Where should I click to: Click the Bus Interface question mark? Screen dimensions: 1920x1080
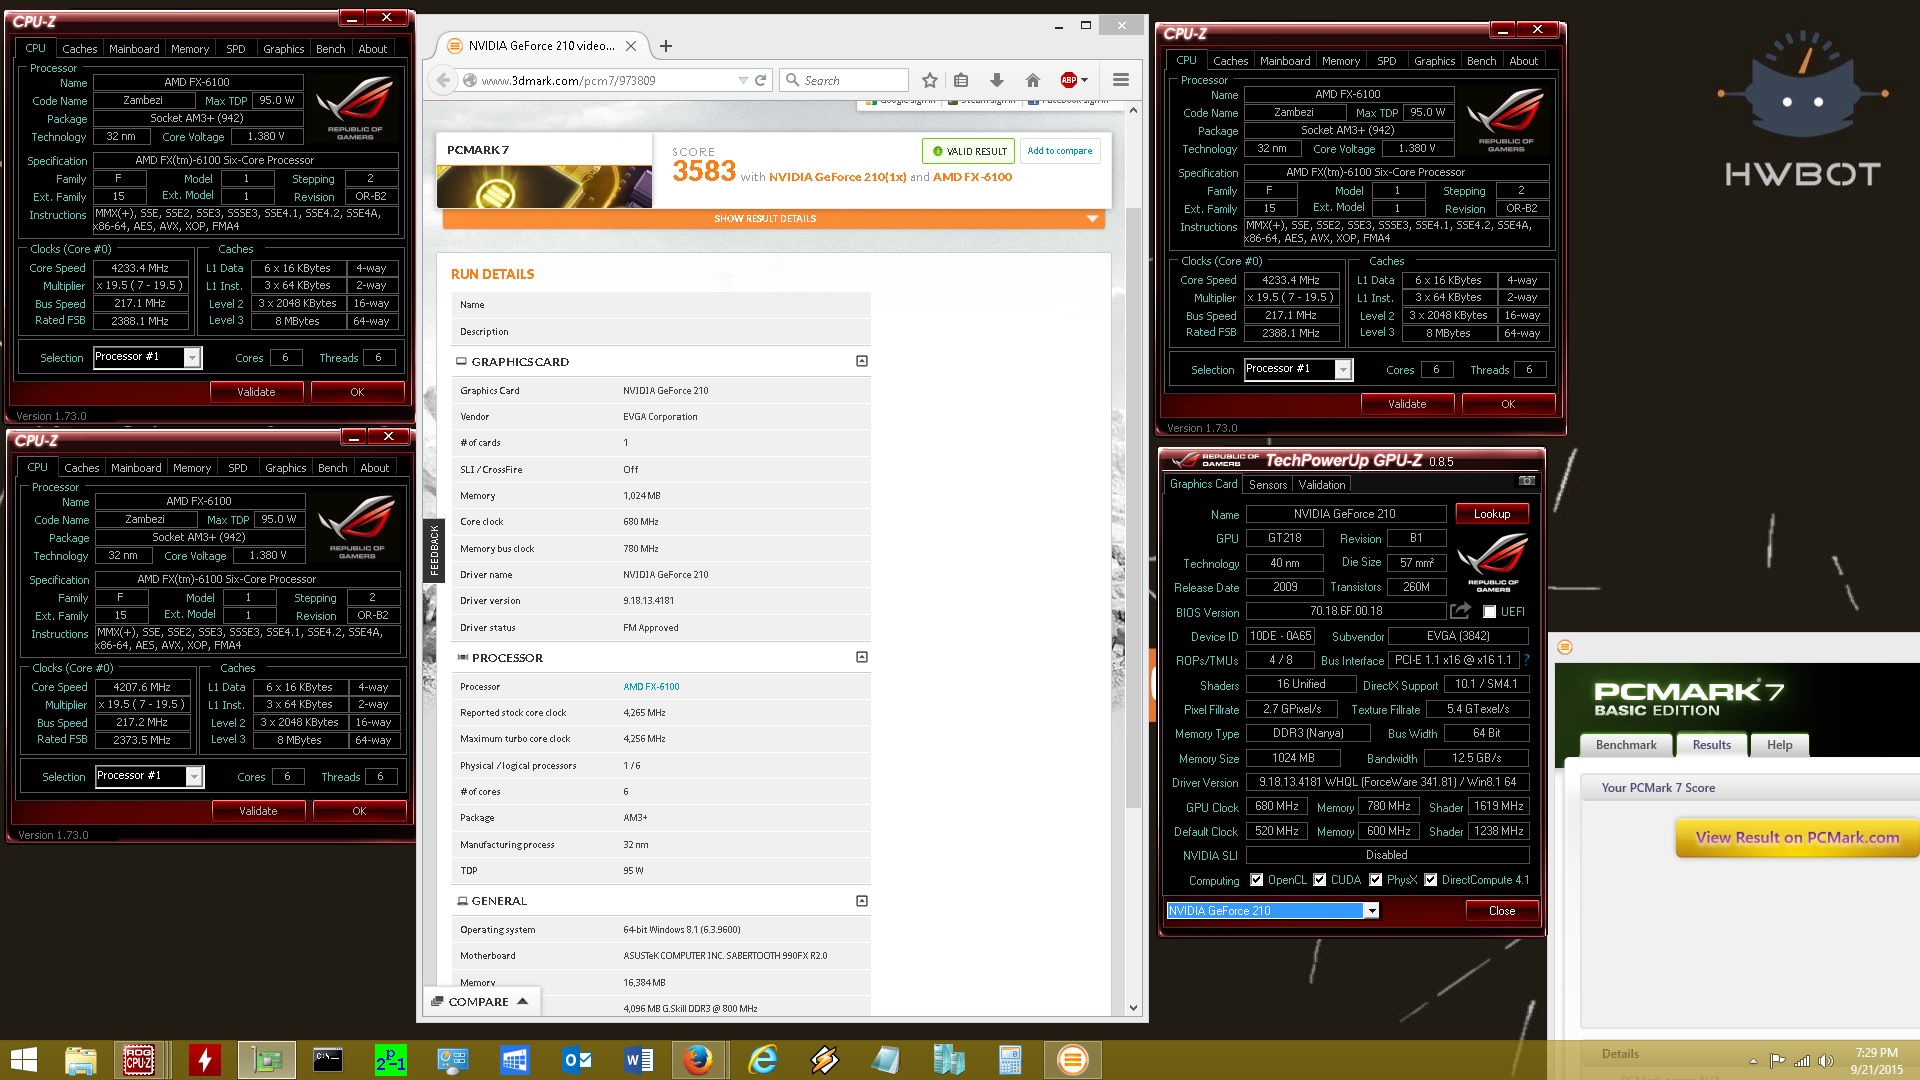(1527, 659)
